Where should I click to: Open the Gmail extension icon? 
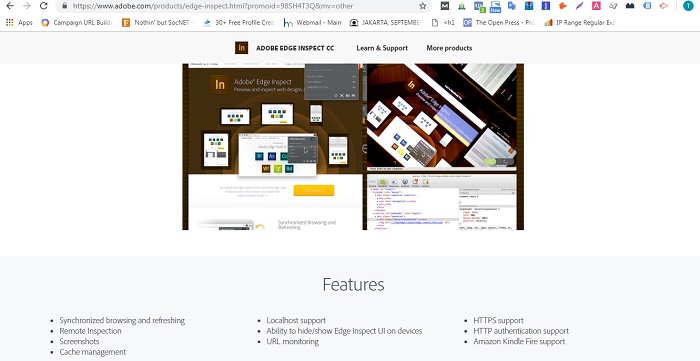click(445, 6)
